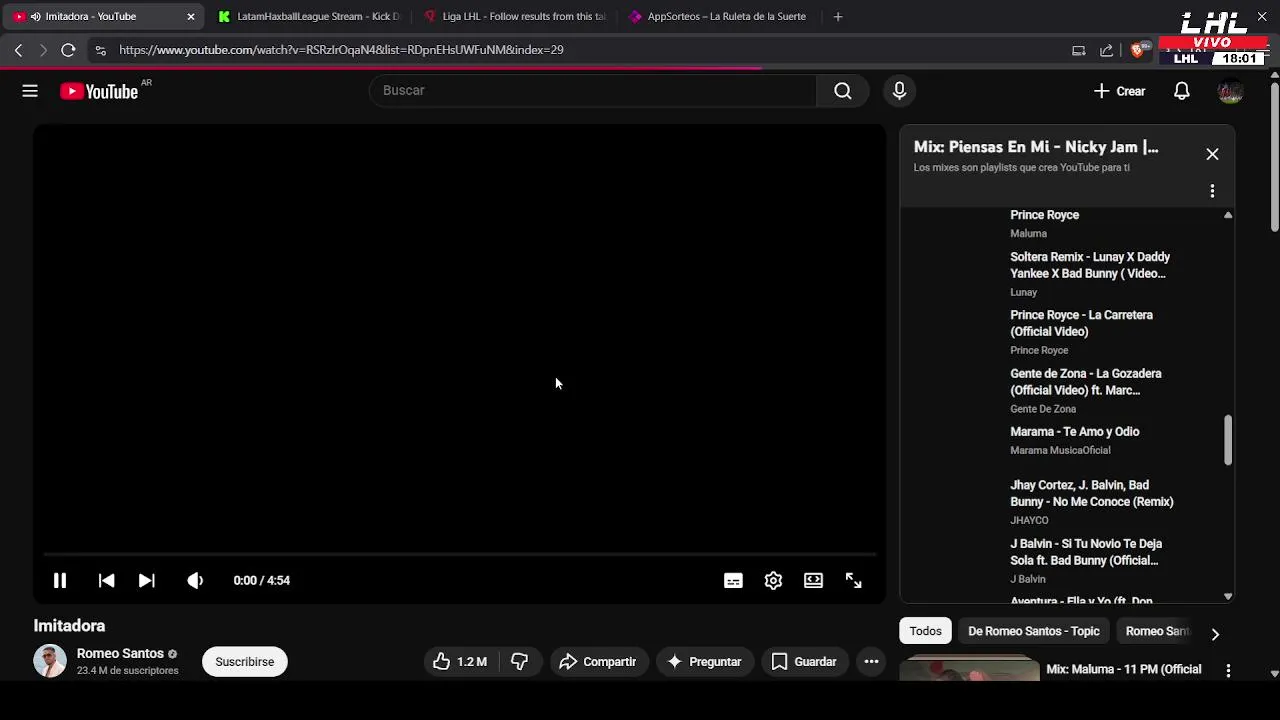Viewport: 1280px width, 720px height.
Task: Click the Preguntar button
Action: pos(704,662)
